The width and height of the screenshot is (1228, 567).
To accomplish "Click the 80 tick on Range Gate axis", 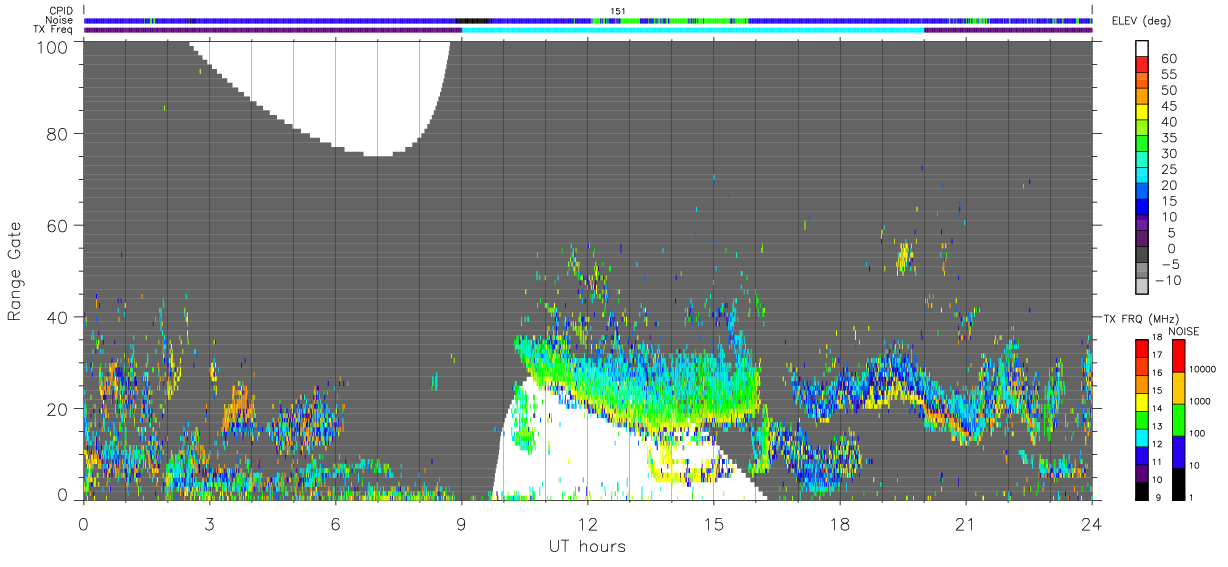I will [x=58, y=133].
